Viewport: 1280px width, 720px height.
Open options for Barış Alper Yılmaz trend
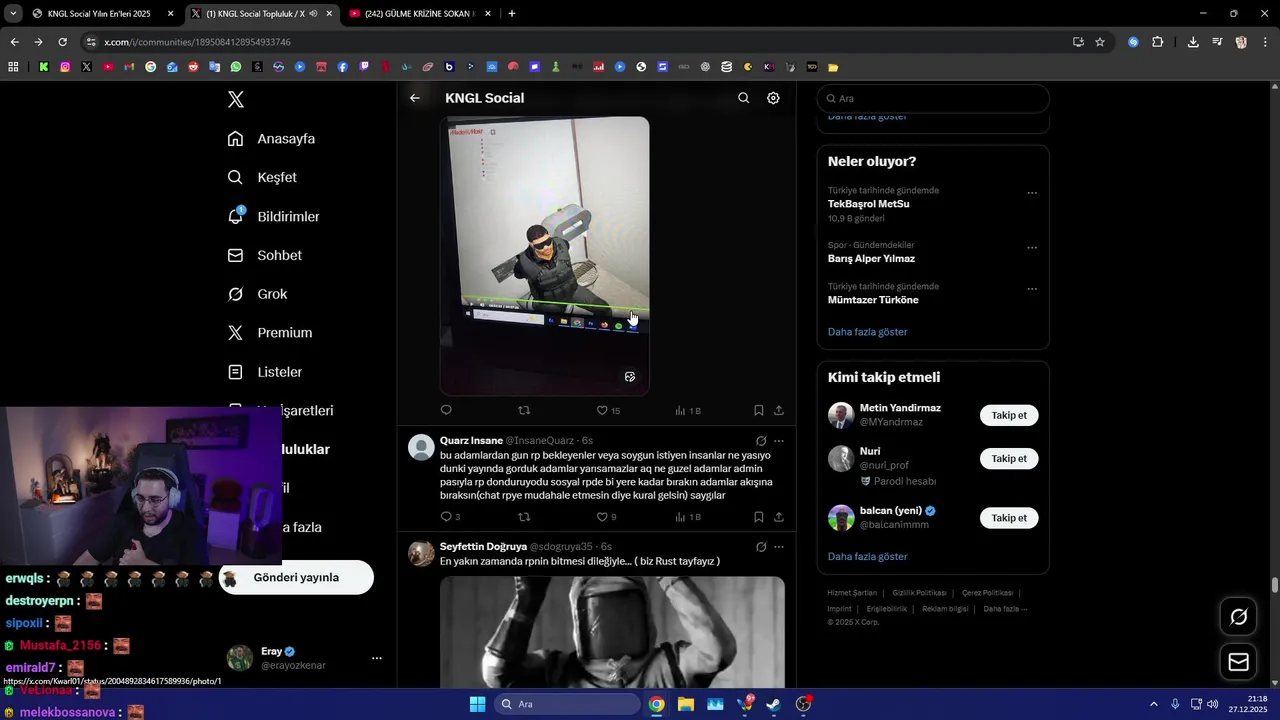click(x=1032, y=248)
